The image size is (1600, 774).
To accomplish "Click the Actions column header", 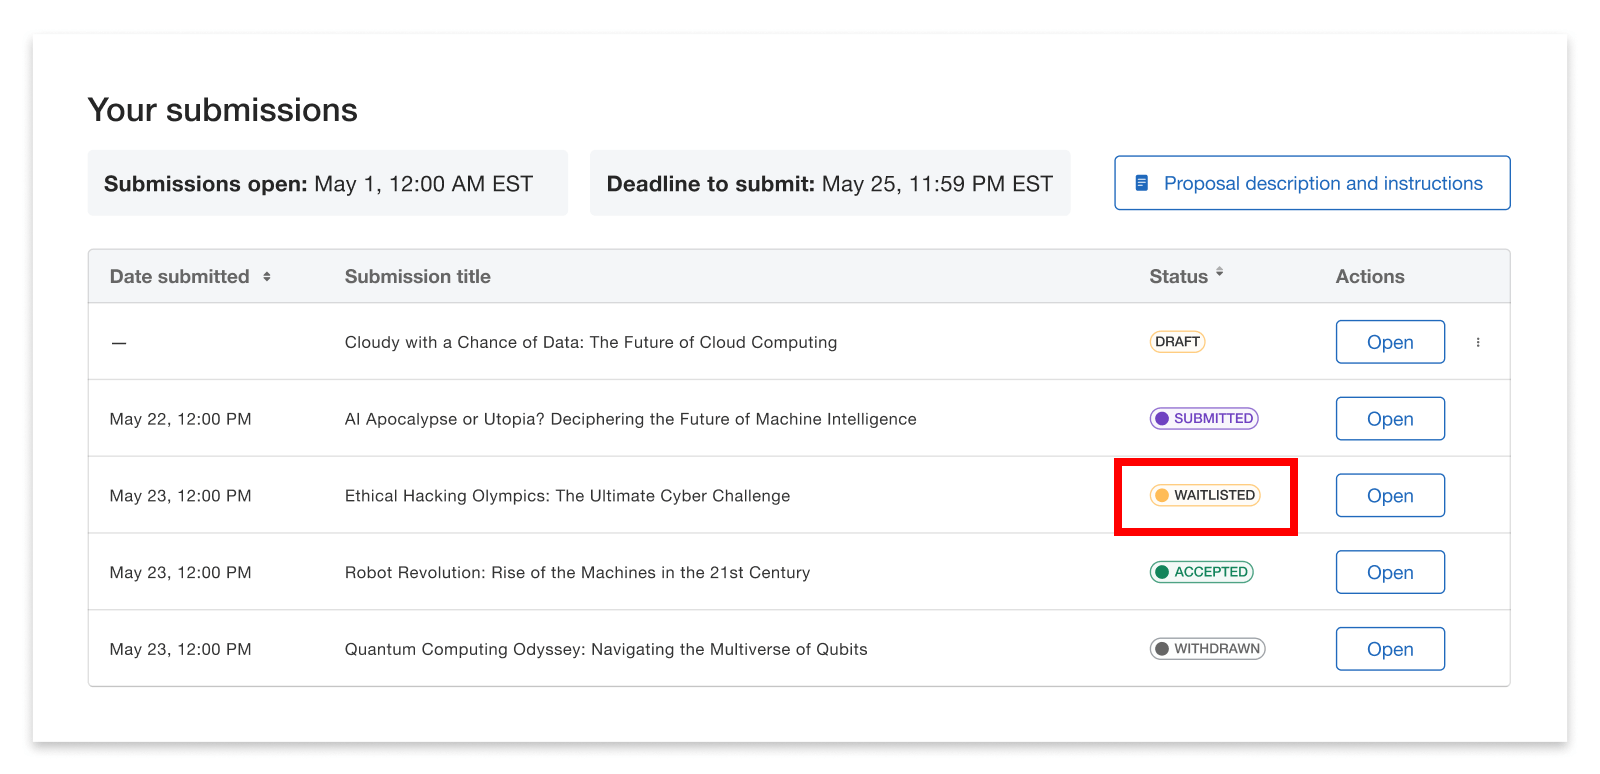I will tap(1370, 277).
